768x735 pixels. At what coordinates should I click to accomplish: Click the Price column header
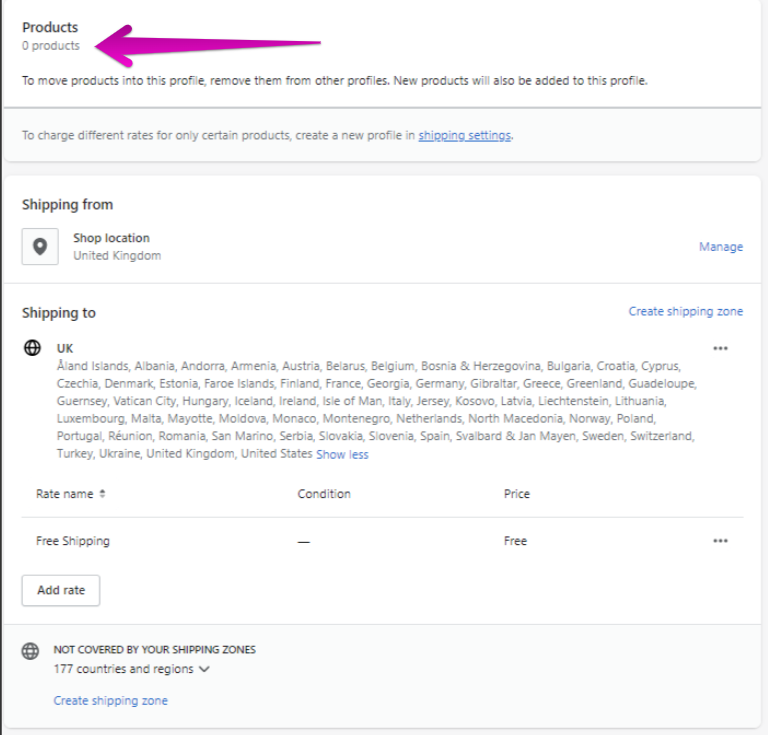(517, 494)
